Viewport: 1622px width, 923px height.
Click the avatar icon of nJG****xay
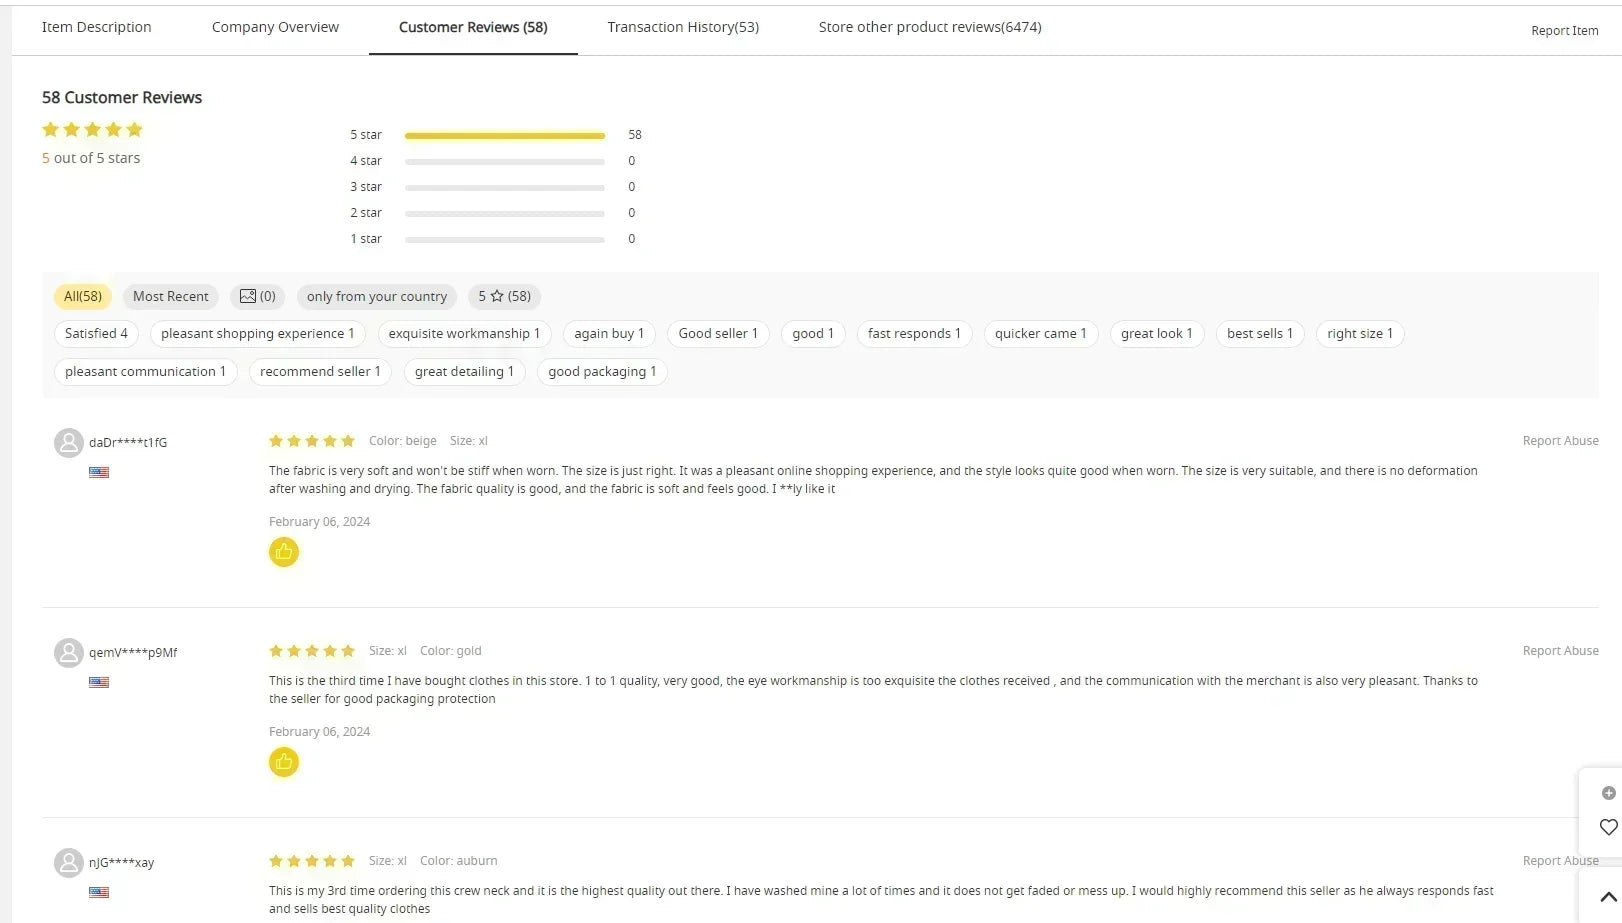(x=68, y=863)
